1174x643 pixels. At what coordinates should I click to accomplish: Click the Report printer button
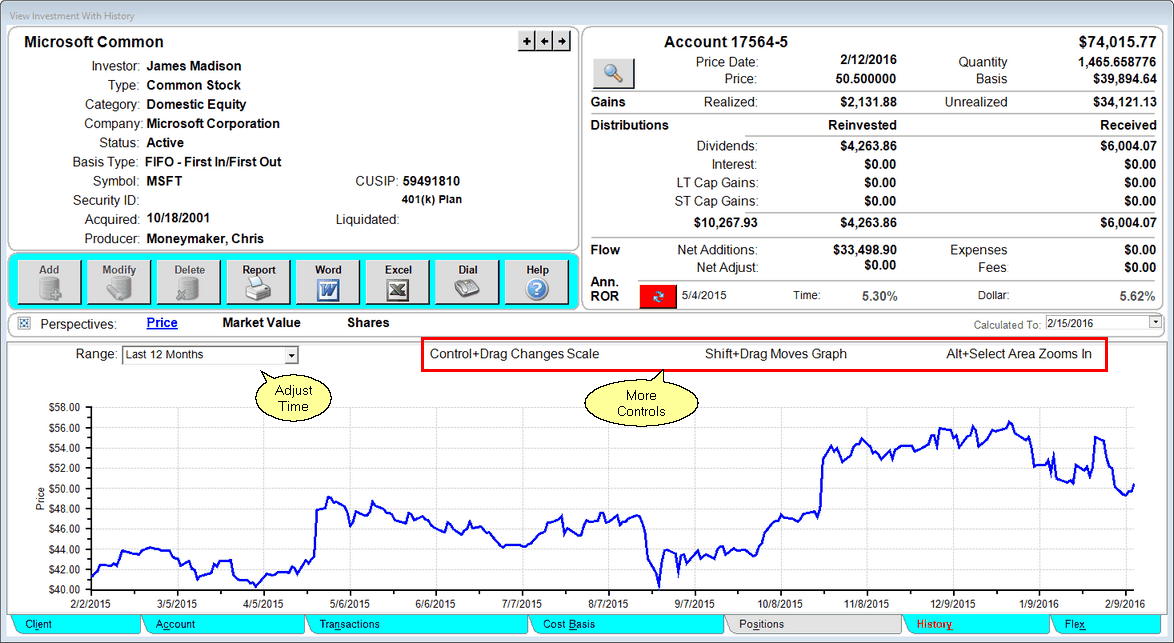click(259, 281)
